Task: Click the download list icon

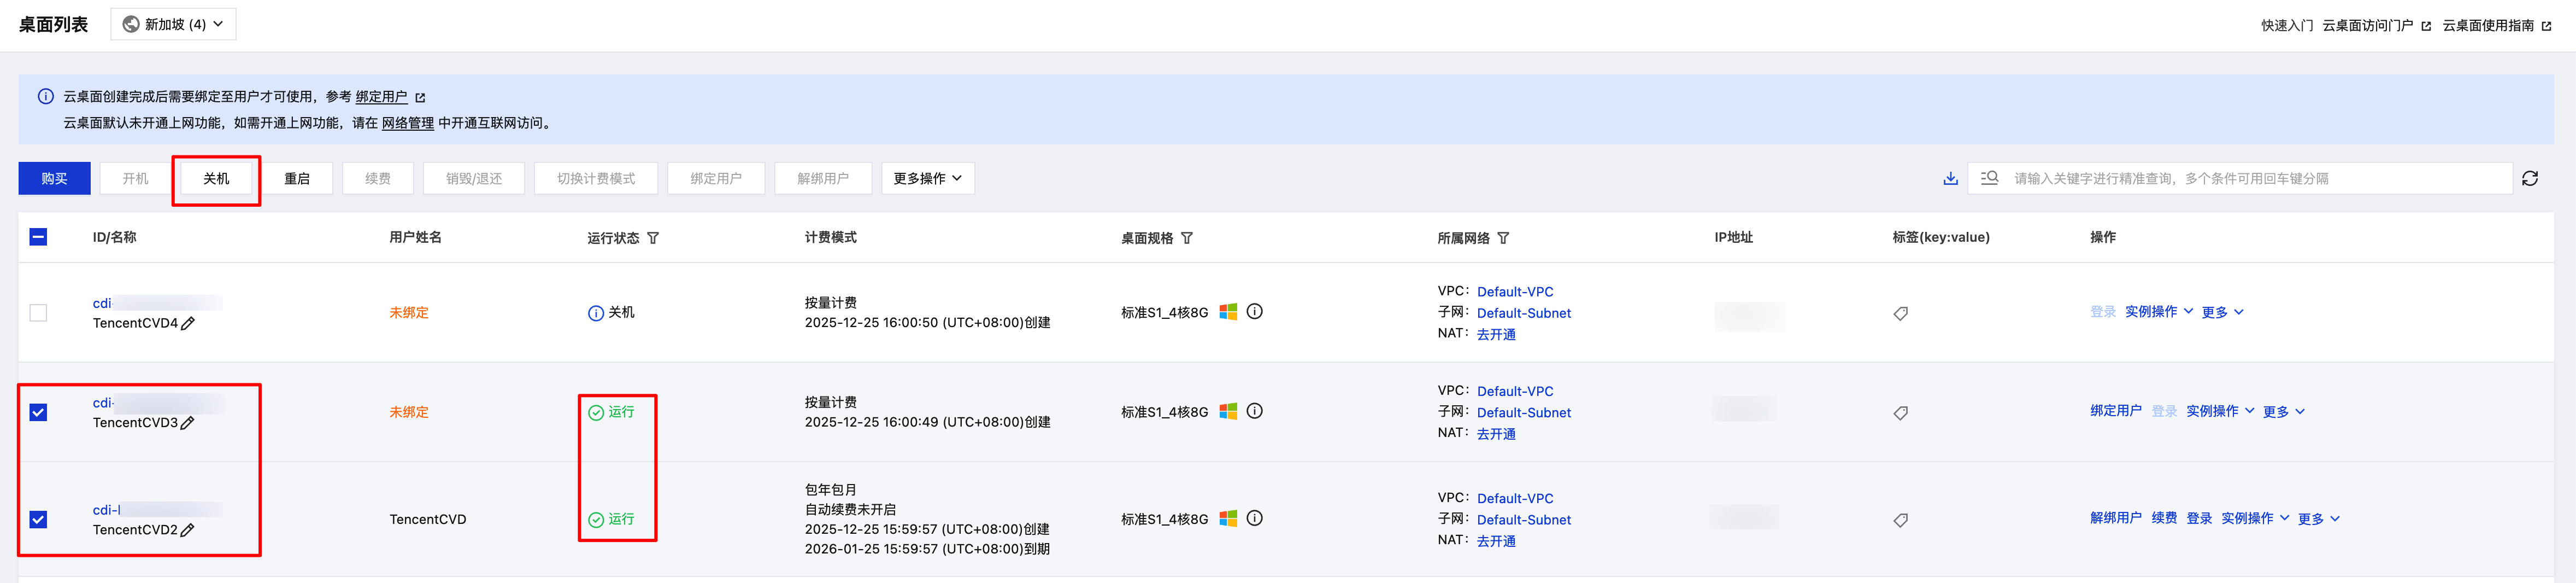Action: (x=1949, y=179)
